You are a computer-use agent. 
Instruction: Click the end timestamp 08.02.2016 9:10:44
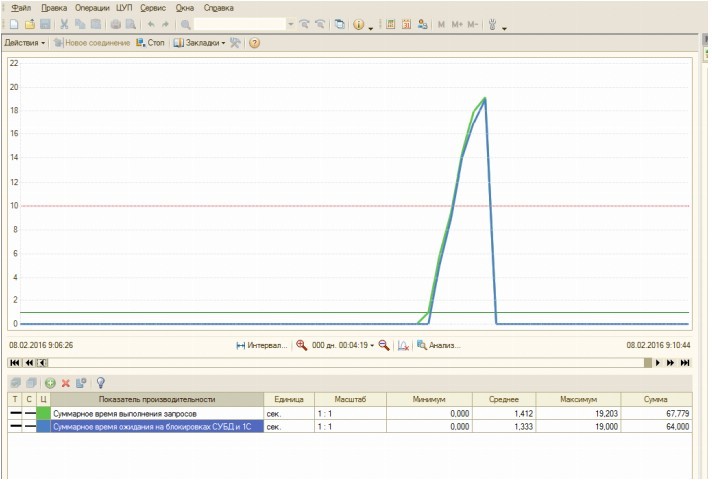[658, 345]
